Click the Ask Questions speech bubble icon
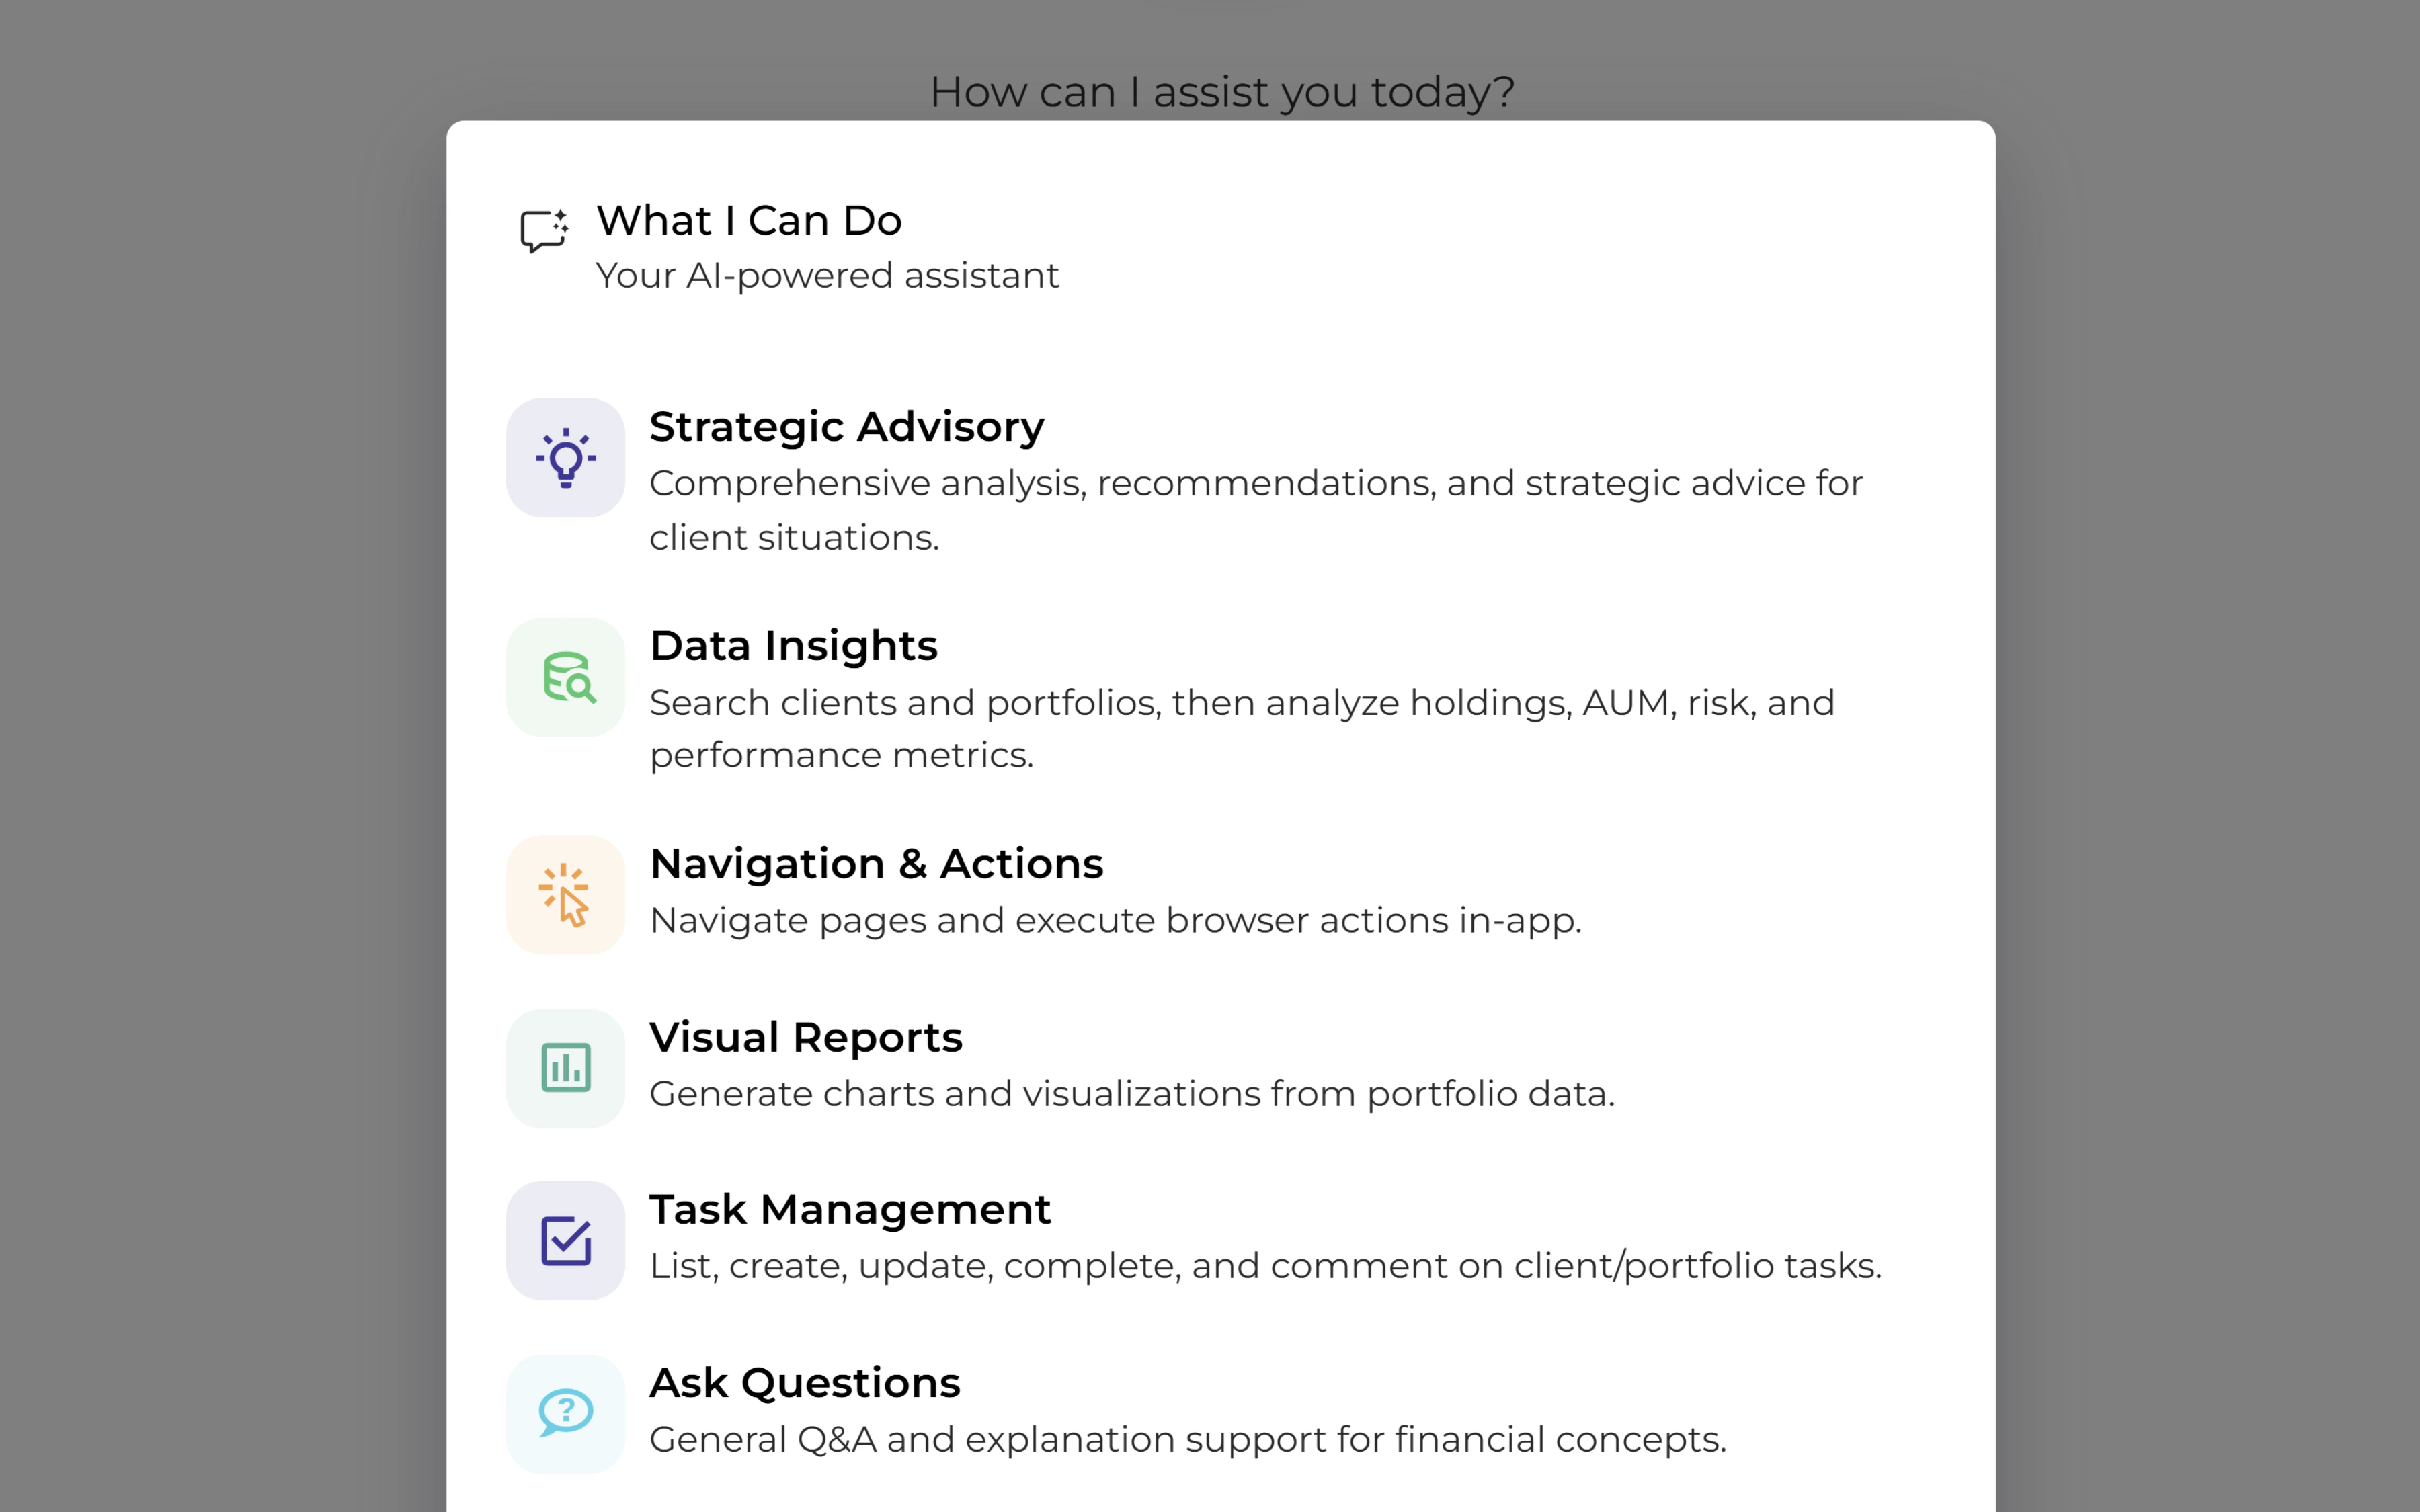 pyautogui.click(x=565, y=1412)
